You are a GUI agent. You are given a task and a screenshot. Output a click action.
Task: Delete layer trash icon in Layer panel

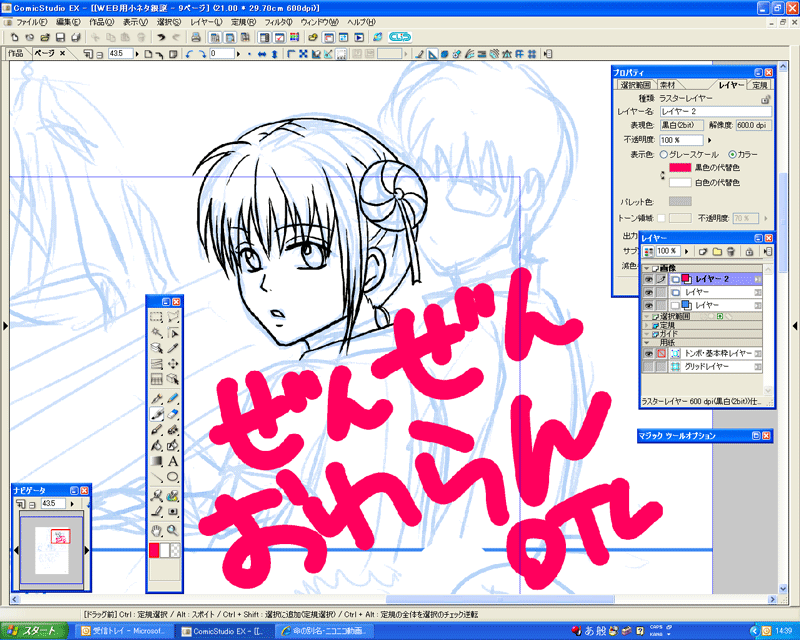[x=731, y=251]
